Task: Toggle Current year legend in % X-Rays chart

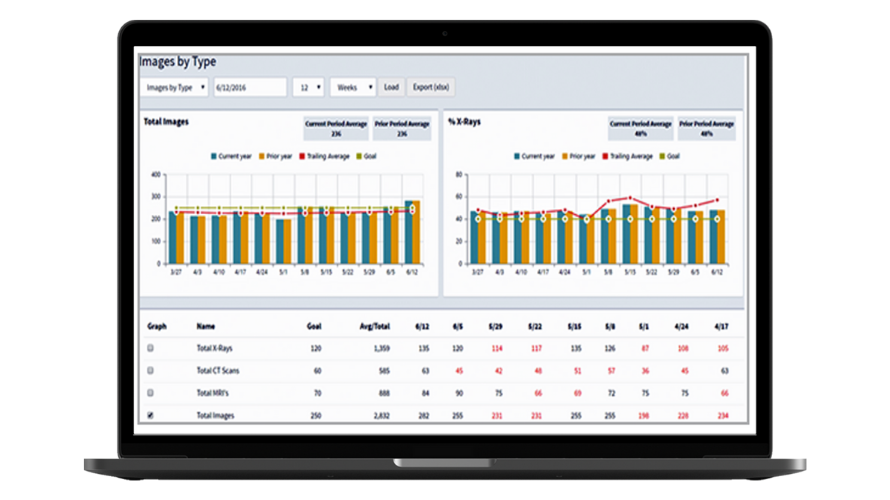Action: tap(537, 157)
